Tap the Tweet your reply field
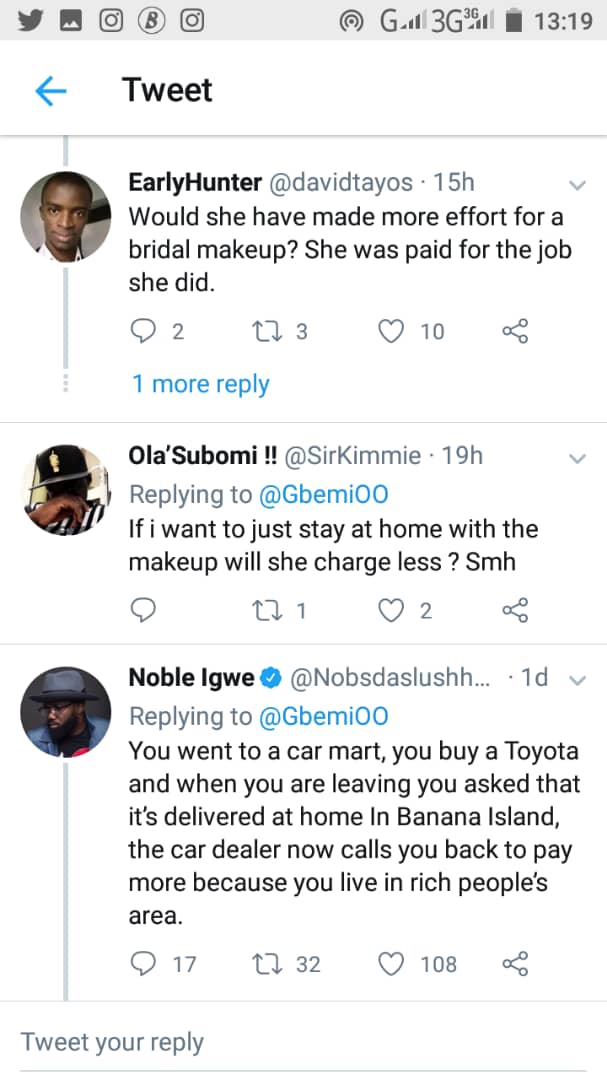 point(112,1042)
